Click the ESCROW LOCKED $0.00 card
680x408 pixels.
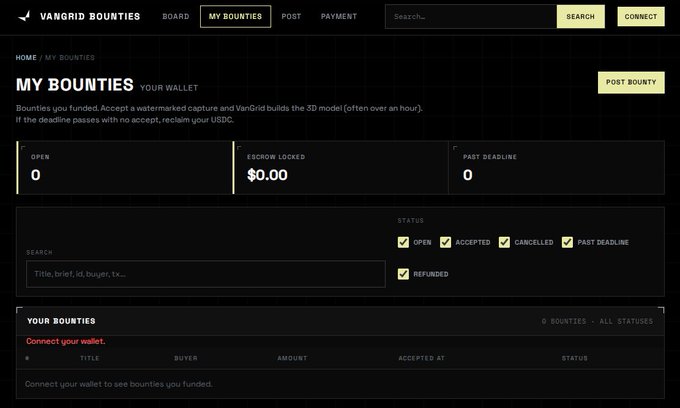click(x=340, y=167)
